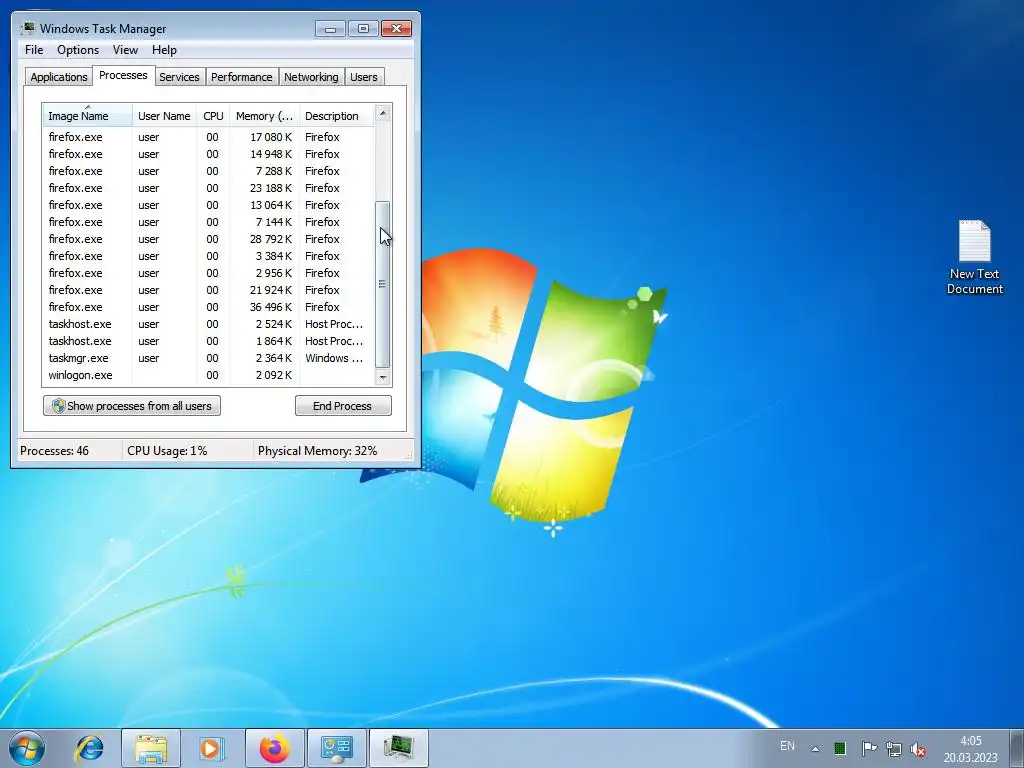Open Windows Media Player from taskbar
1024x768 pixels.
click(212, 748)
